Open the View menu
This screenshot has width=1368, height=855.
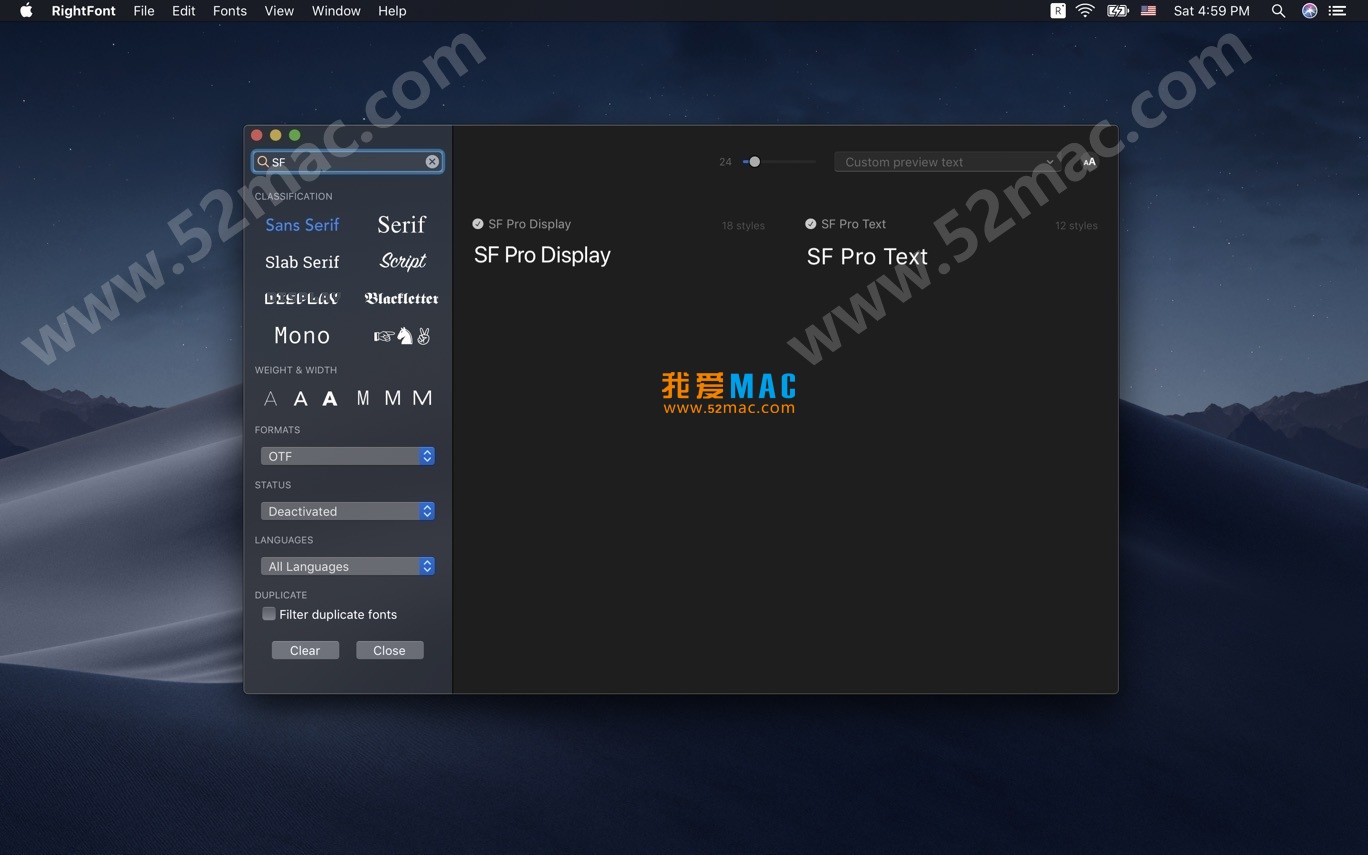pyautogui.click(x=279, y=11)
